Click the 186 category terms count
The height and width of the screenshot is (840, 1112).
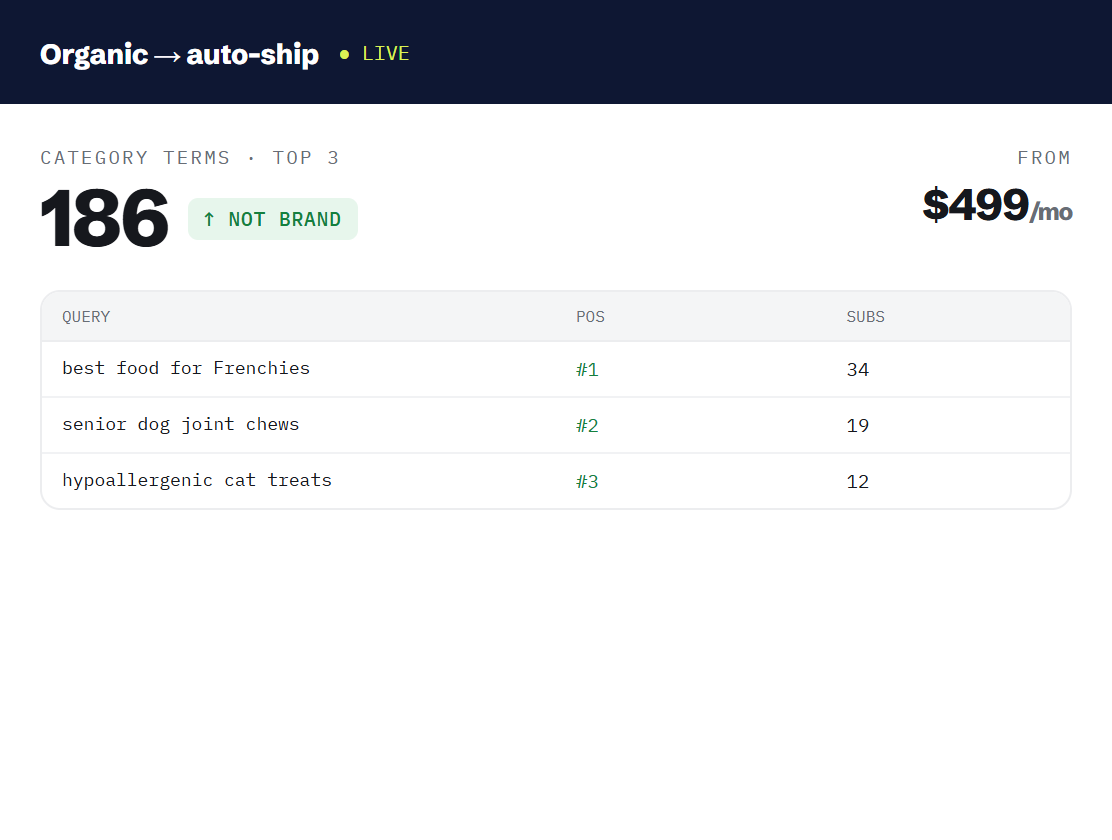104,218
